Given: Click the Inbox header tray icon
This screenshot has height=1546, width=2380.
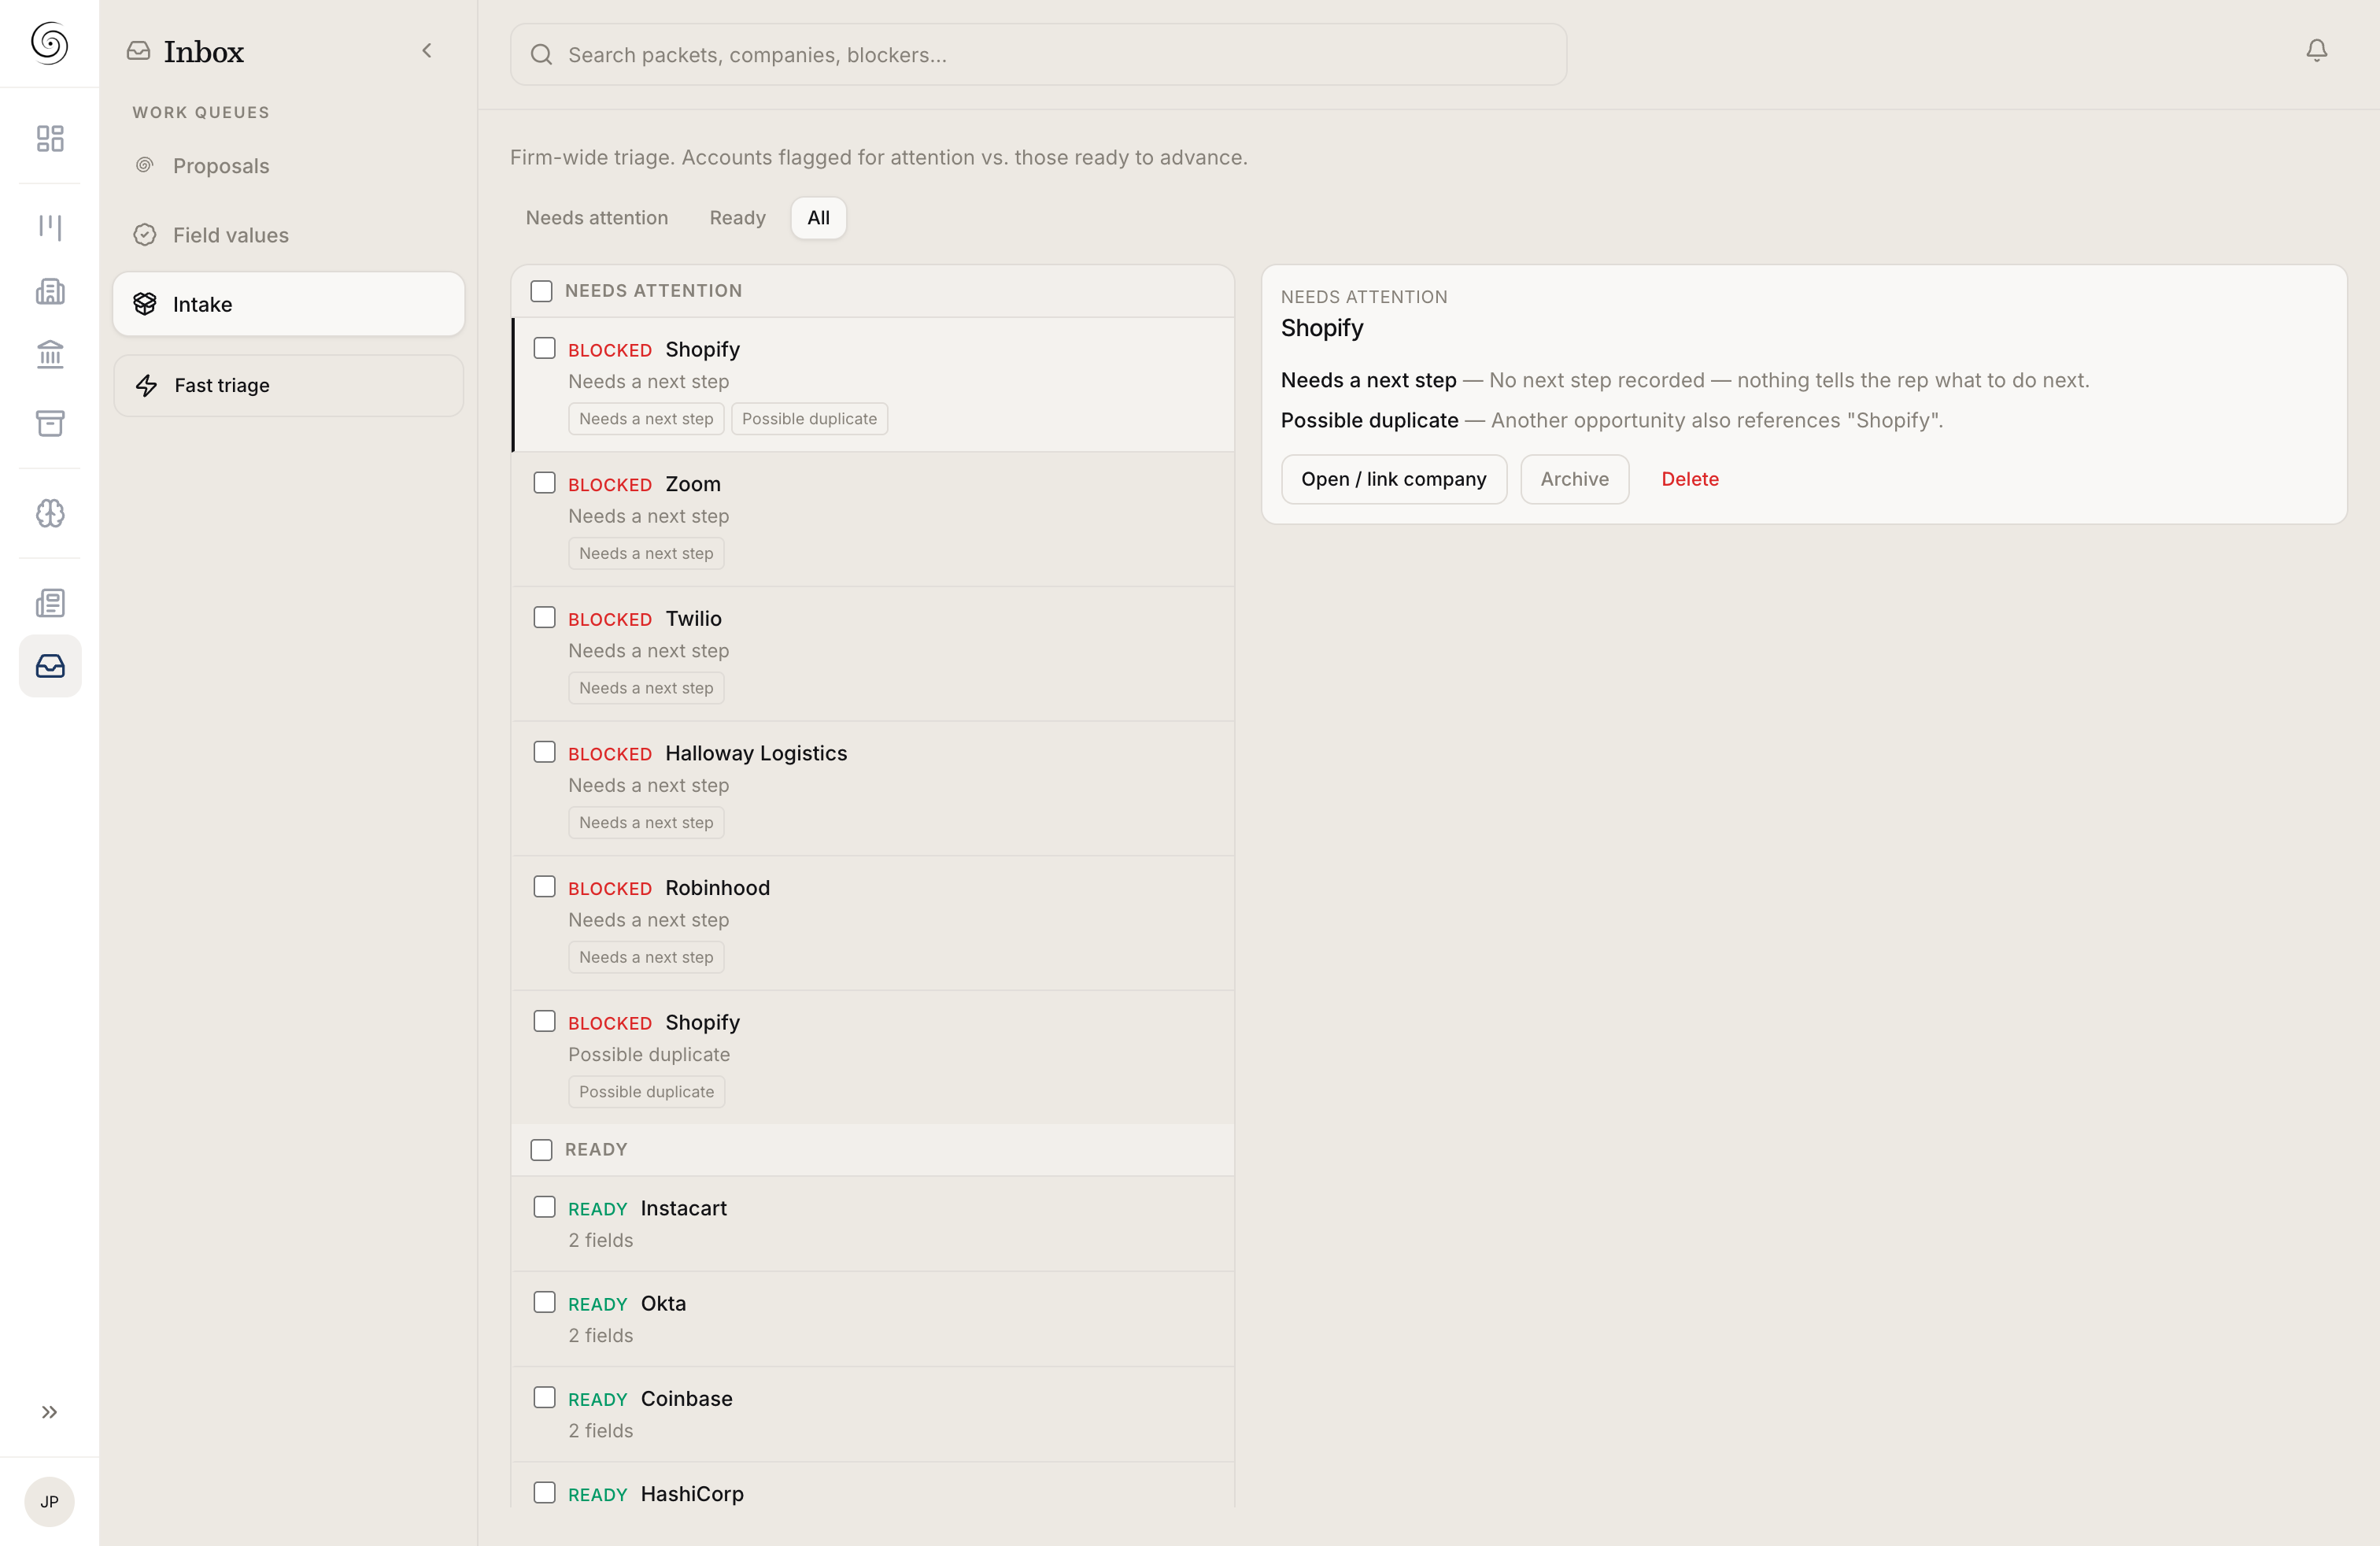Looking at the screenshot, I should point(138,51).
